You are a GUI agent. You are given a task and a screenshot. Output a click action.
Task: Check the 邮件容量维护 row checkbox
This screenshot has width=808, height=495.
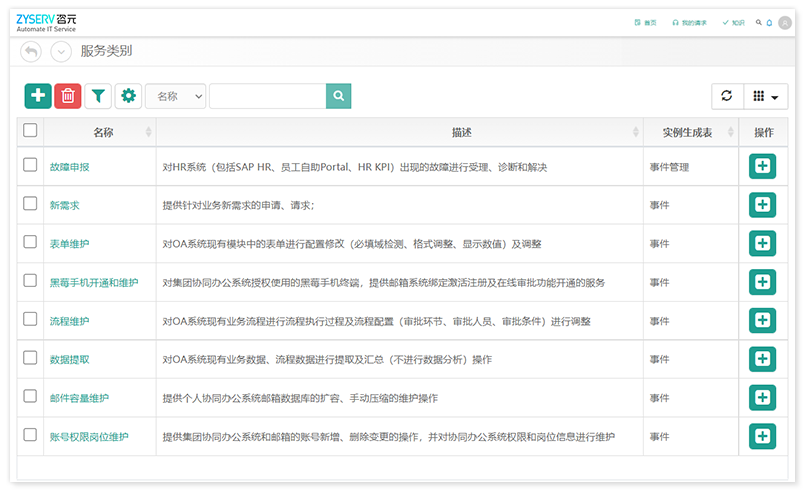pyautogui.click(x=30, y=396)
